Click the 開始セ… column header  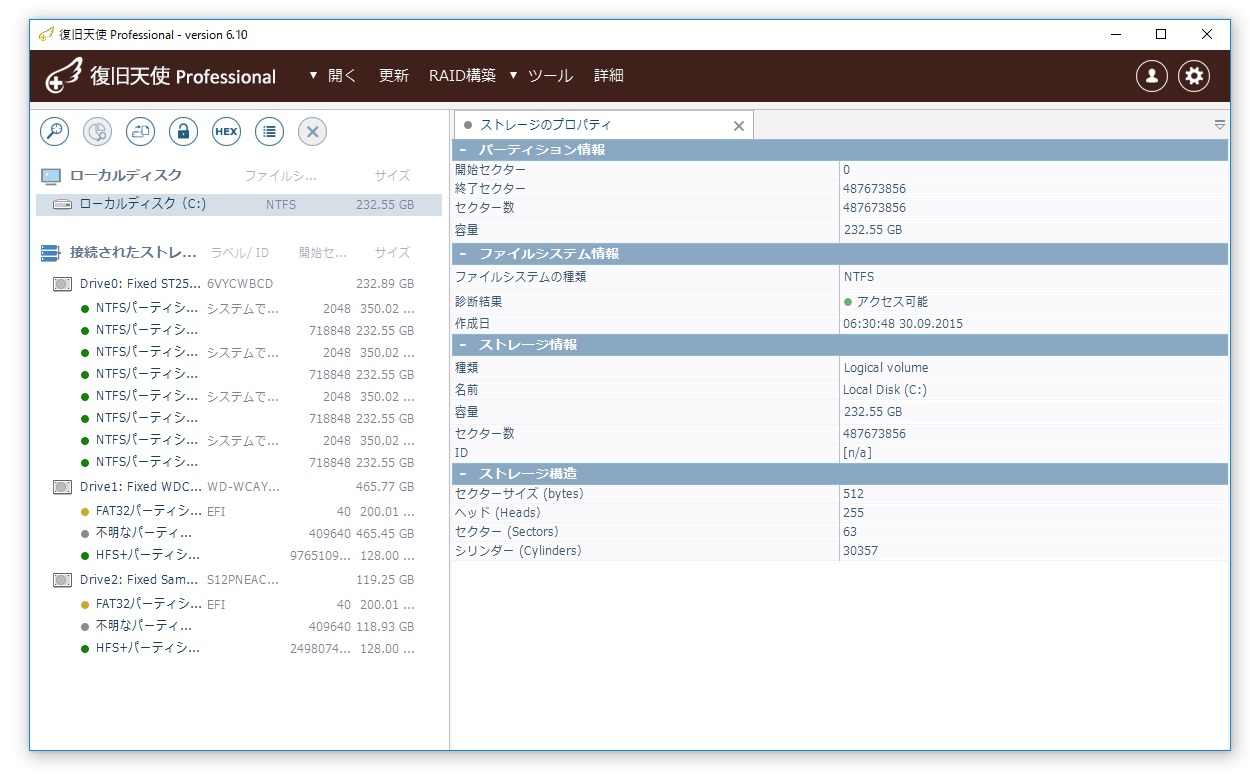[323, 253]
